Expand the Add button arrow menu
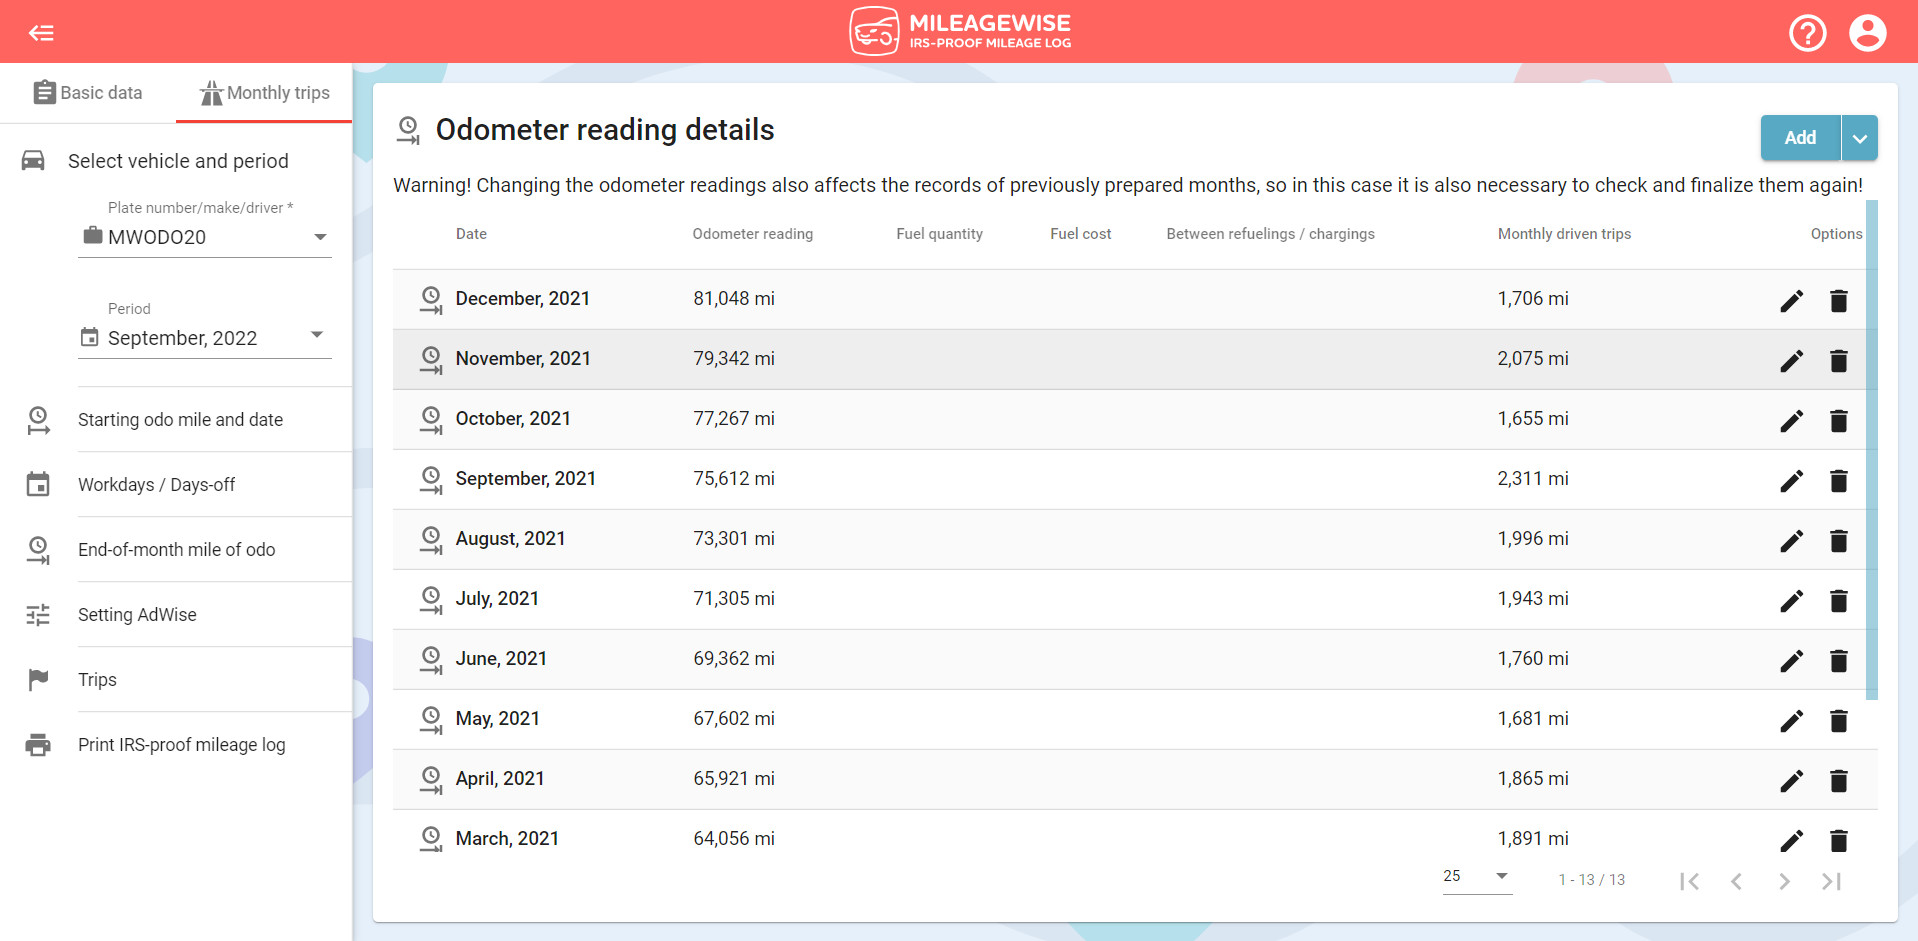 pos(1859,138)
